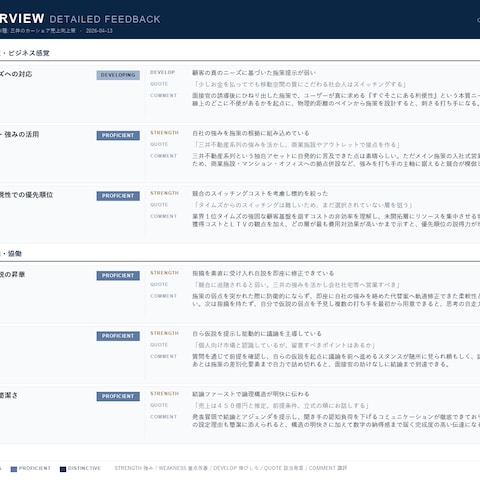Click the quote 売上は４５０億円と推定

[281, 405]
